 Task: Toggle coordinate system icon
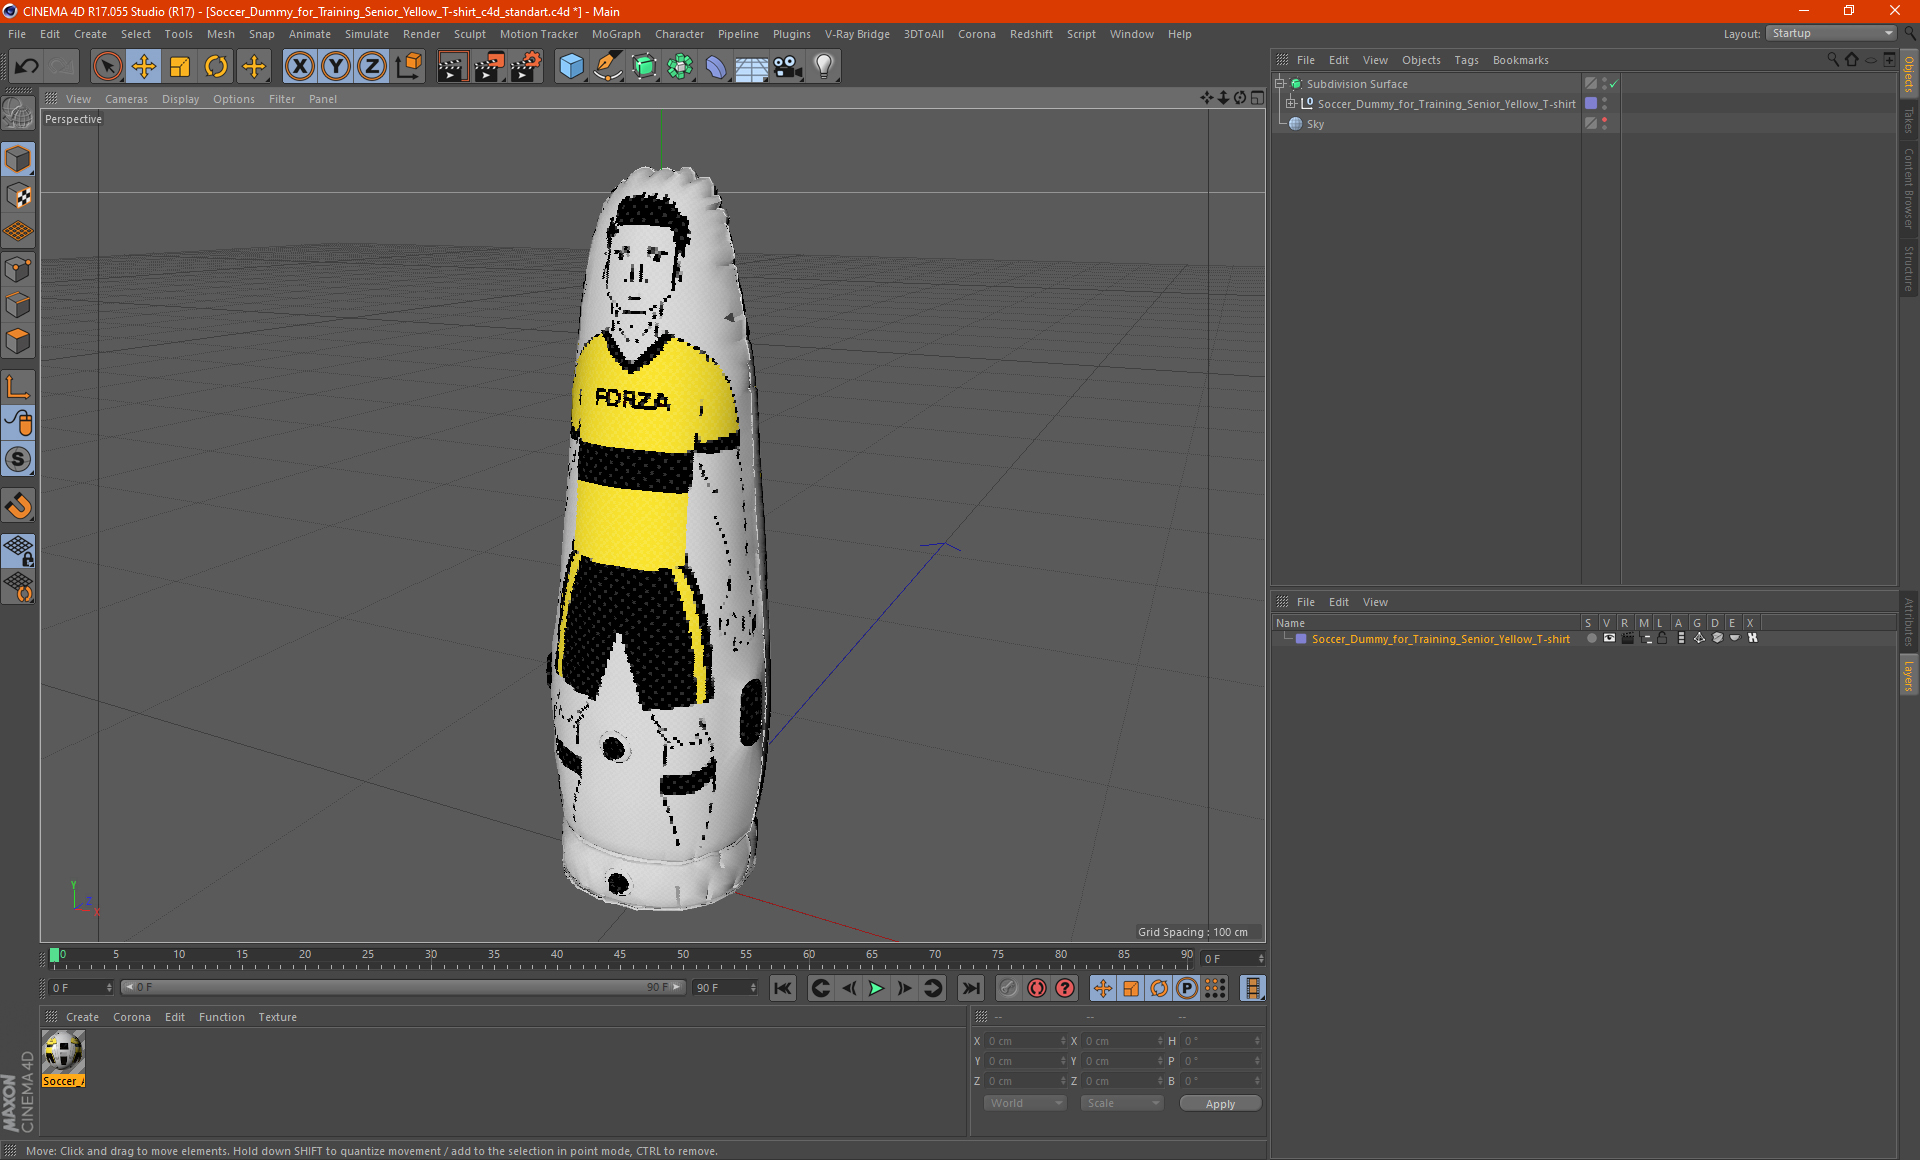pos(409,67)
